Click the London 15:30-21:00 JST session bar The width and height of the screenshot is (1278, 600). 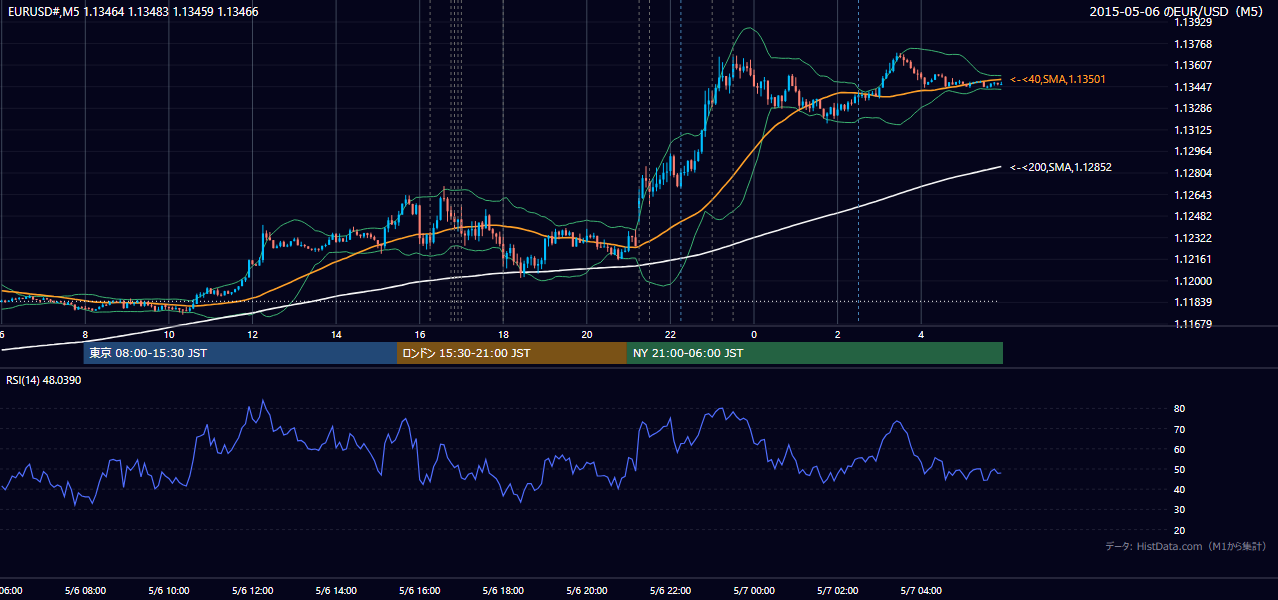point(512,353)
